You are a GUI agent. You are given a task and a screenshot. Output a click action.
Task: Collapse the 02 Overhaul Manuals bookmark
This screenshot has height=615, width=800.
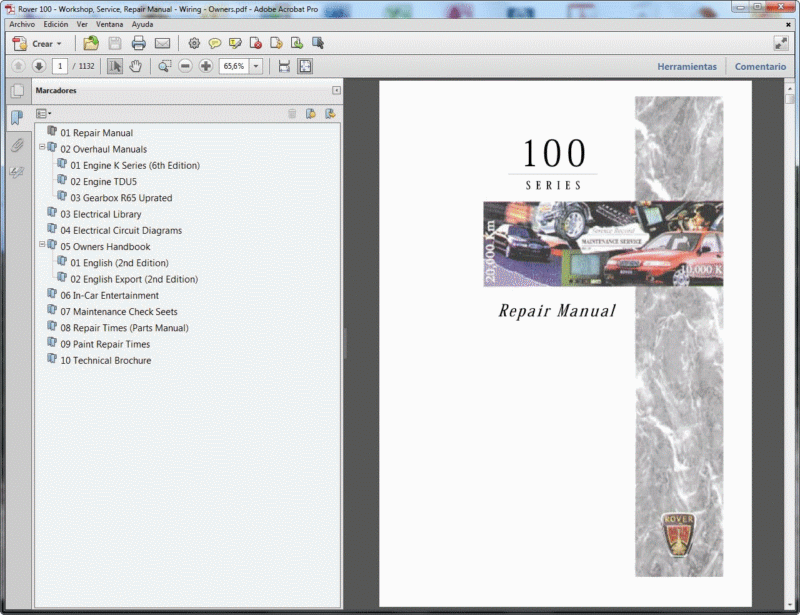tap(41, 148)
